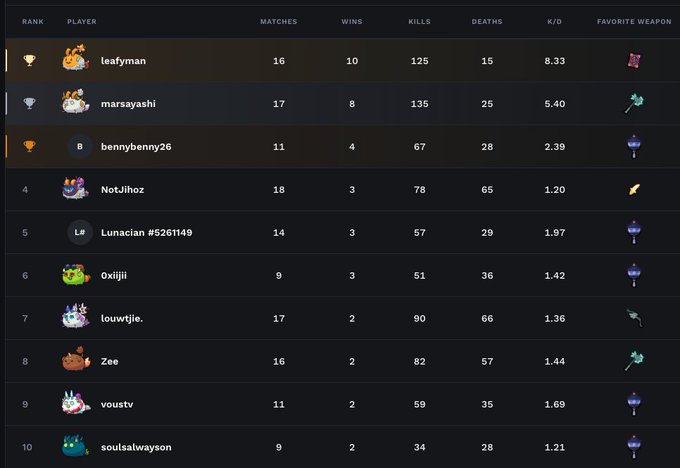
Task: Click soulsalwayson's favorite weapon lantern icon
Action: (634, 447)
